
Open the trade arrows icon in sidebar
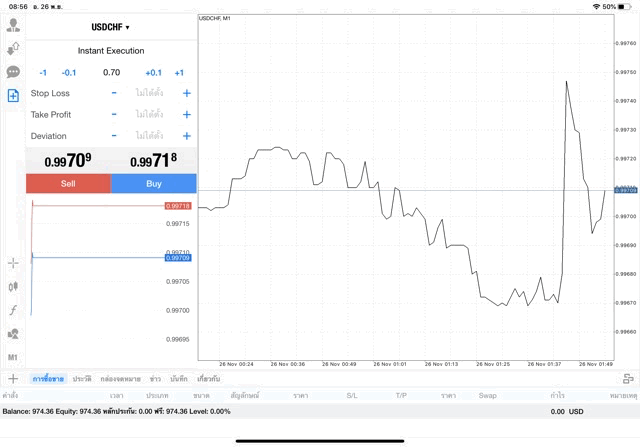tap(13, 48)
